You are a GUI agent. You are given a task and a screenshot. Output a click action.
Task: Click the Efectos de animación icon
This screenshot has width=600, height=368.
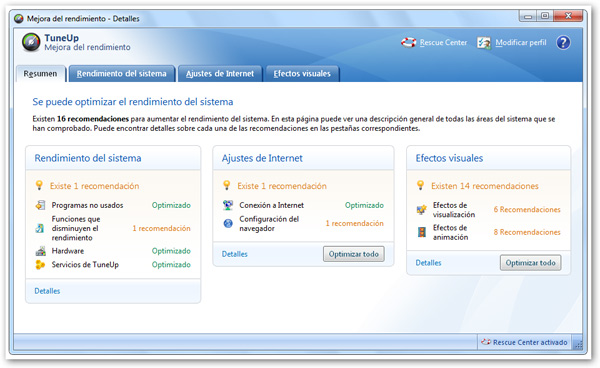[422, 232]
